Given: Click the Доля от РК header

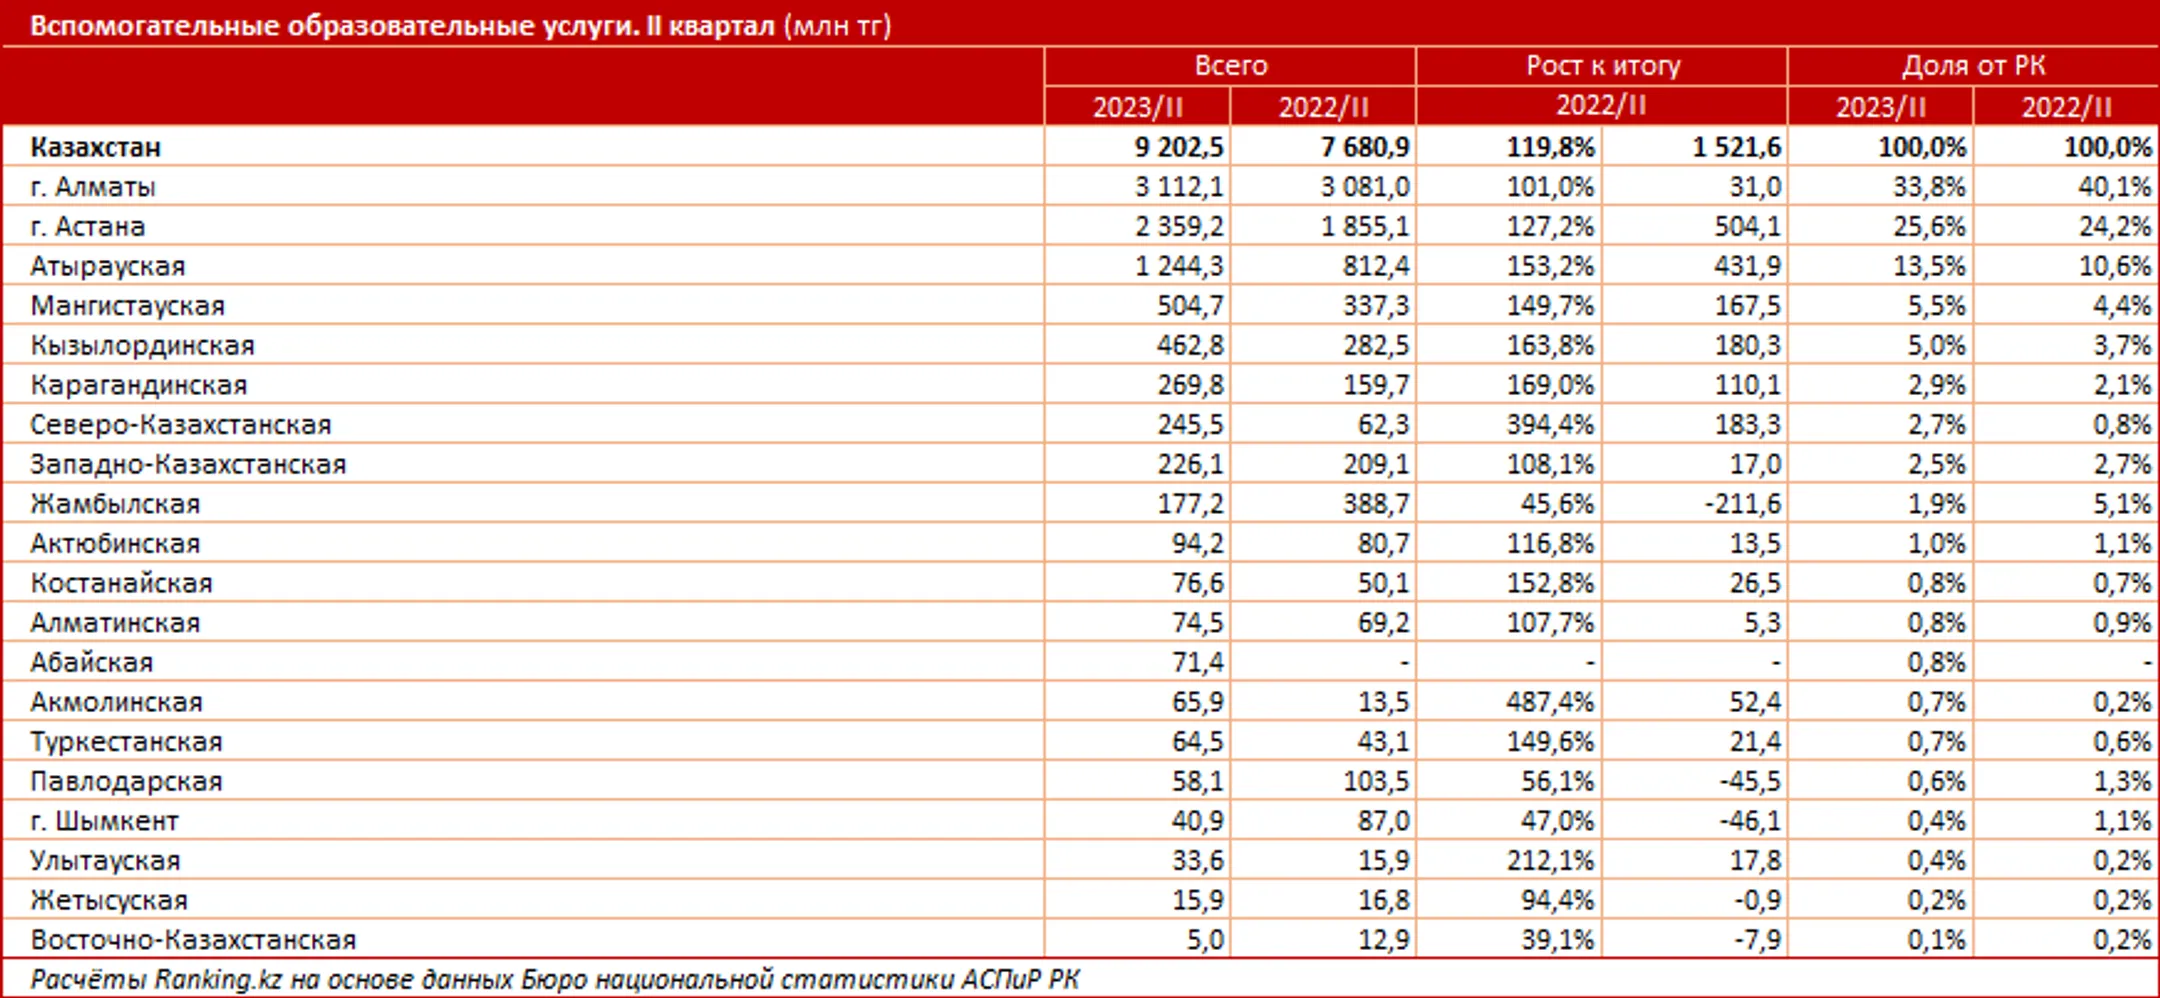Looking at the screenshot, I should tap(1973, 66).
